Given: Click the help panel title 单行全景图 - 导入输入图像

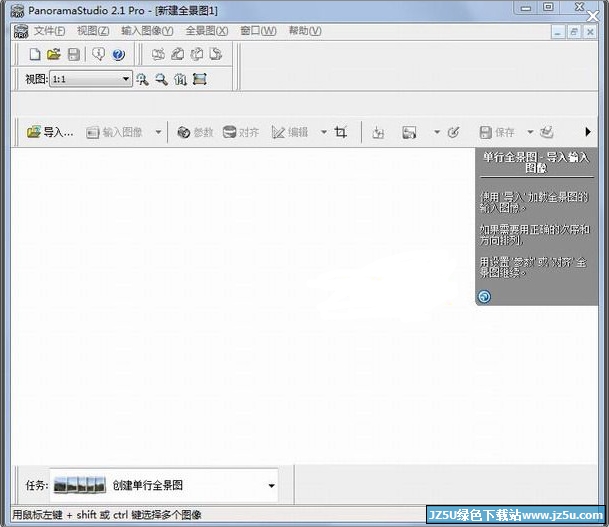Looking at the screenshot, I should (536, 163).
